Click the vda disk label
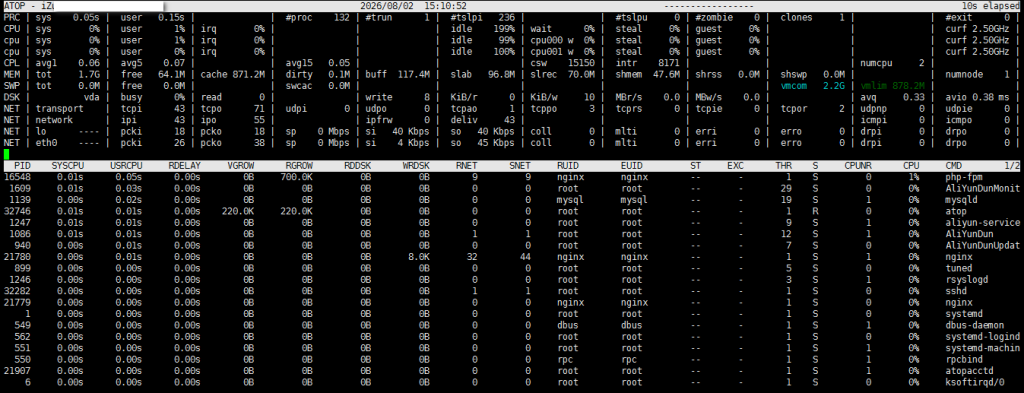Image resolution: width=1024 pixels, height=393 pixels. [x=91, y=97]
